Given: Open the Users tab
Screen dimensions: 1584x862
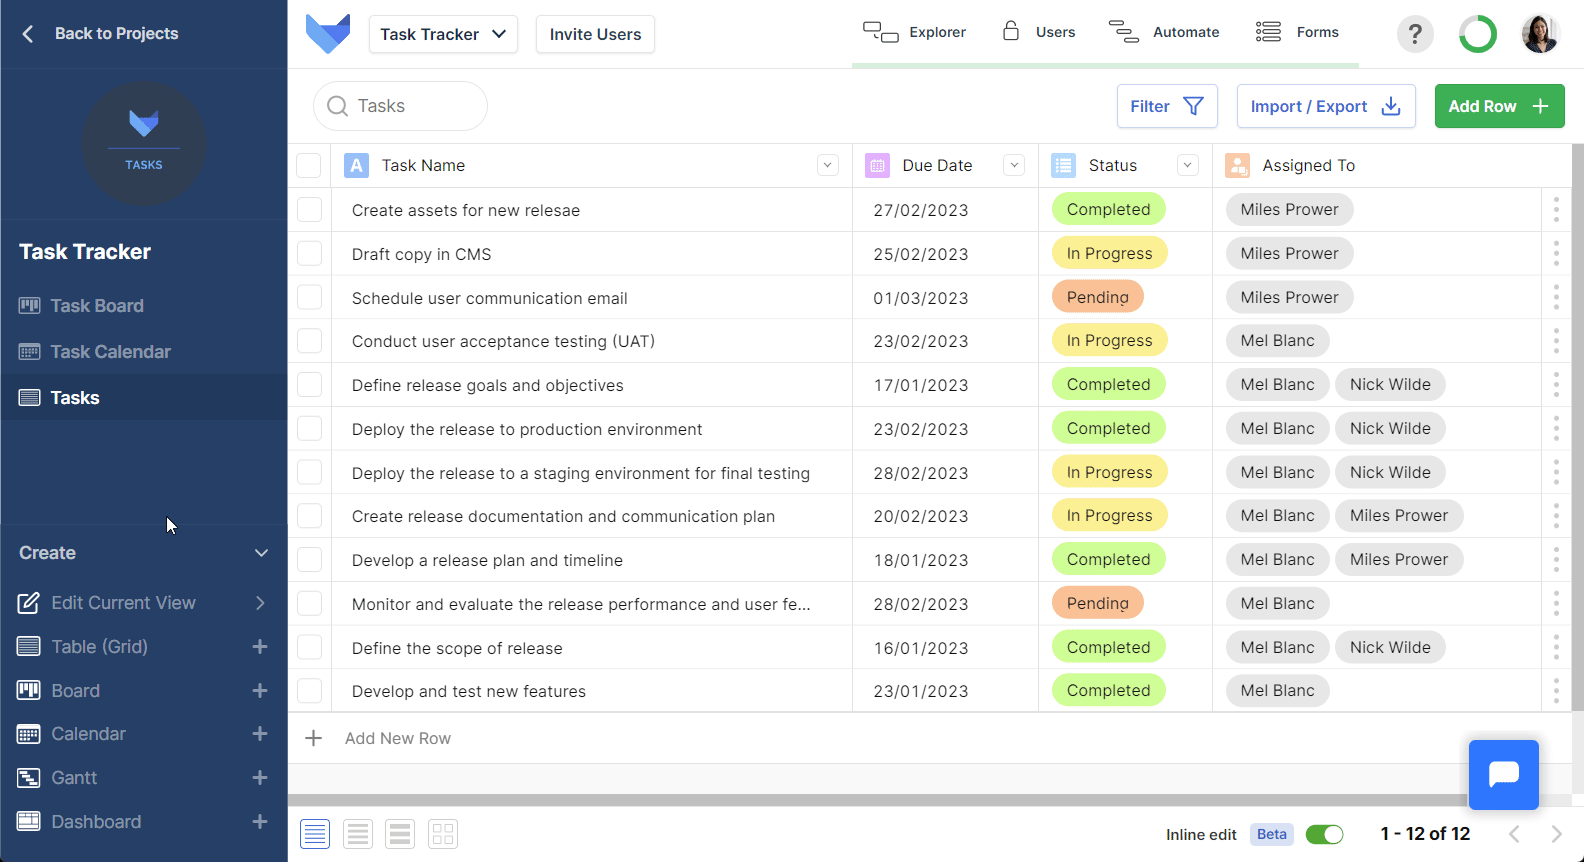Looking at the screenshot, I should pyautogui.click(x=1038, y=32).
